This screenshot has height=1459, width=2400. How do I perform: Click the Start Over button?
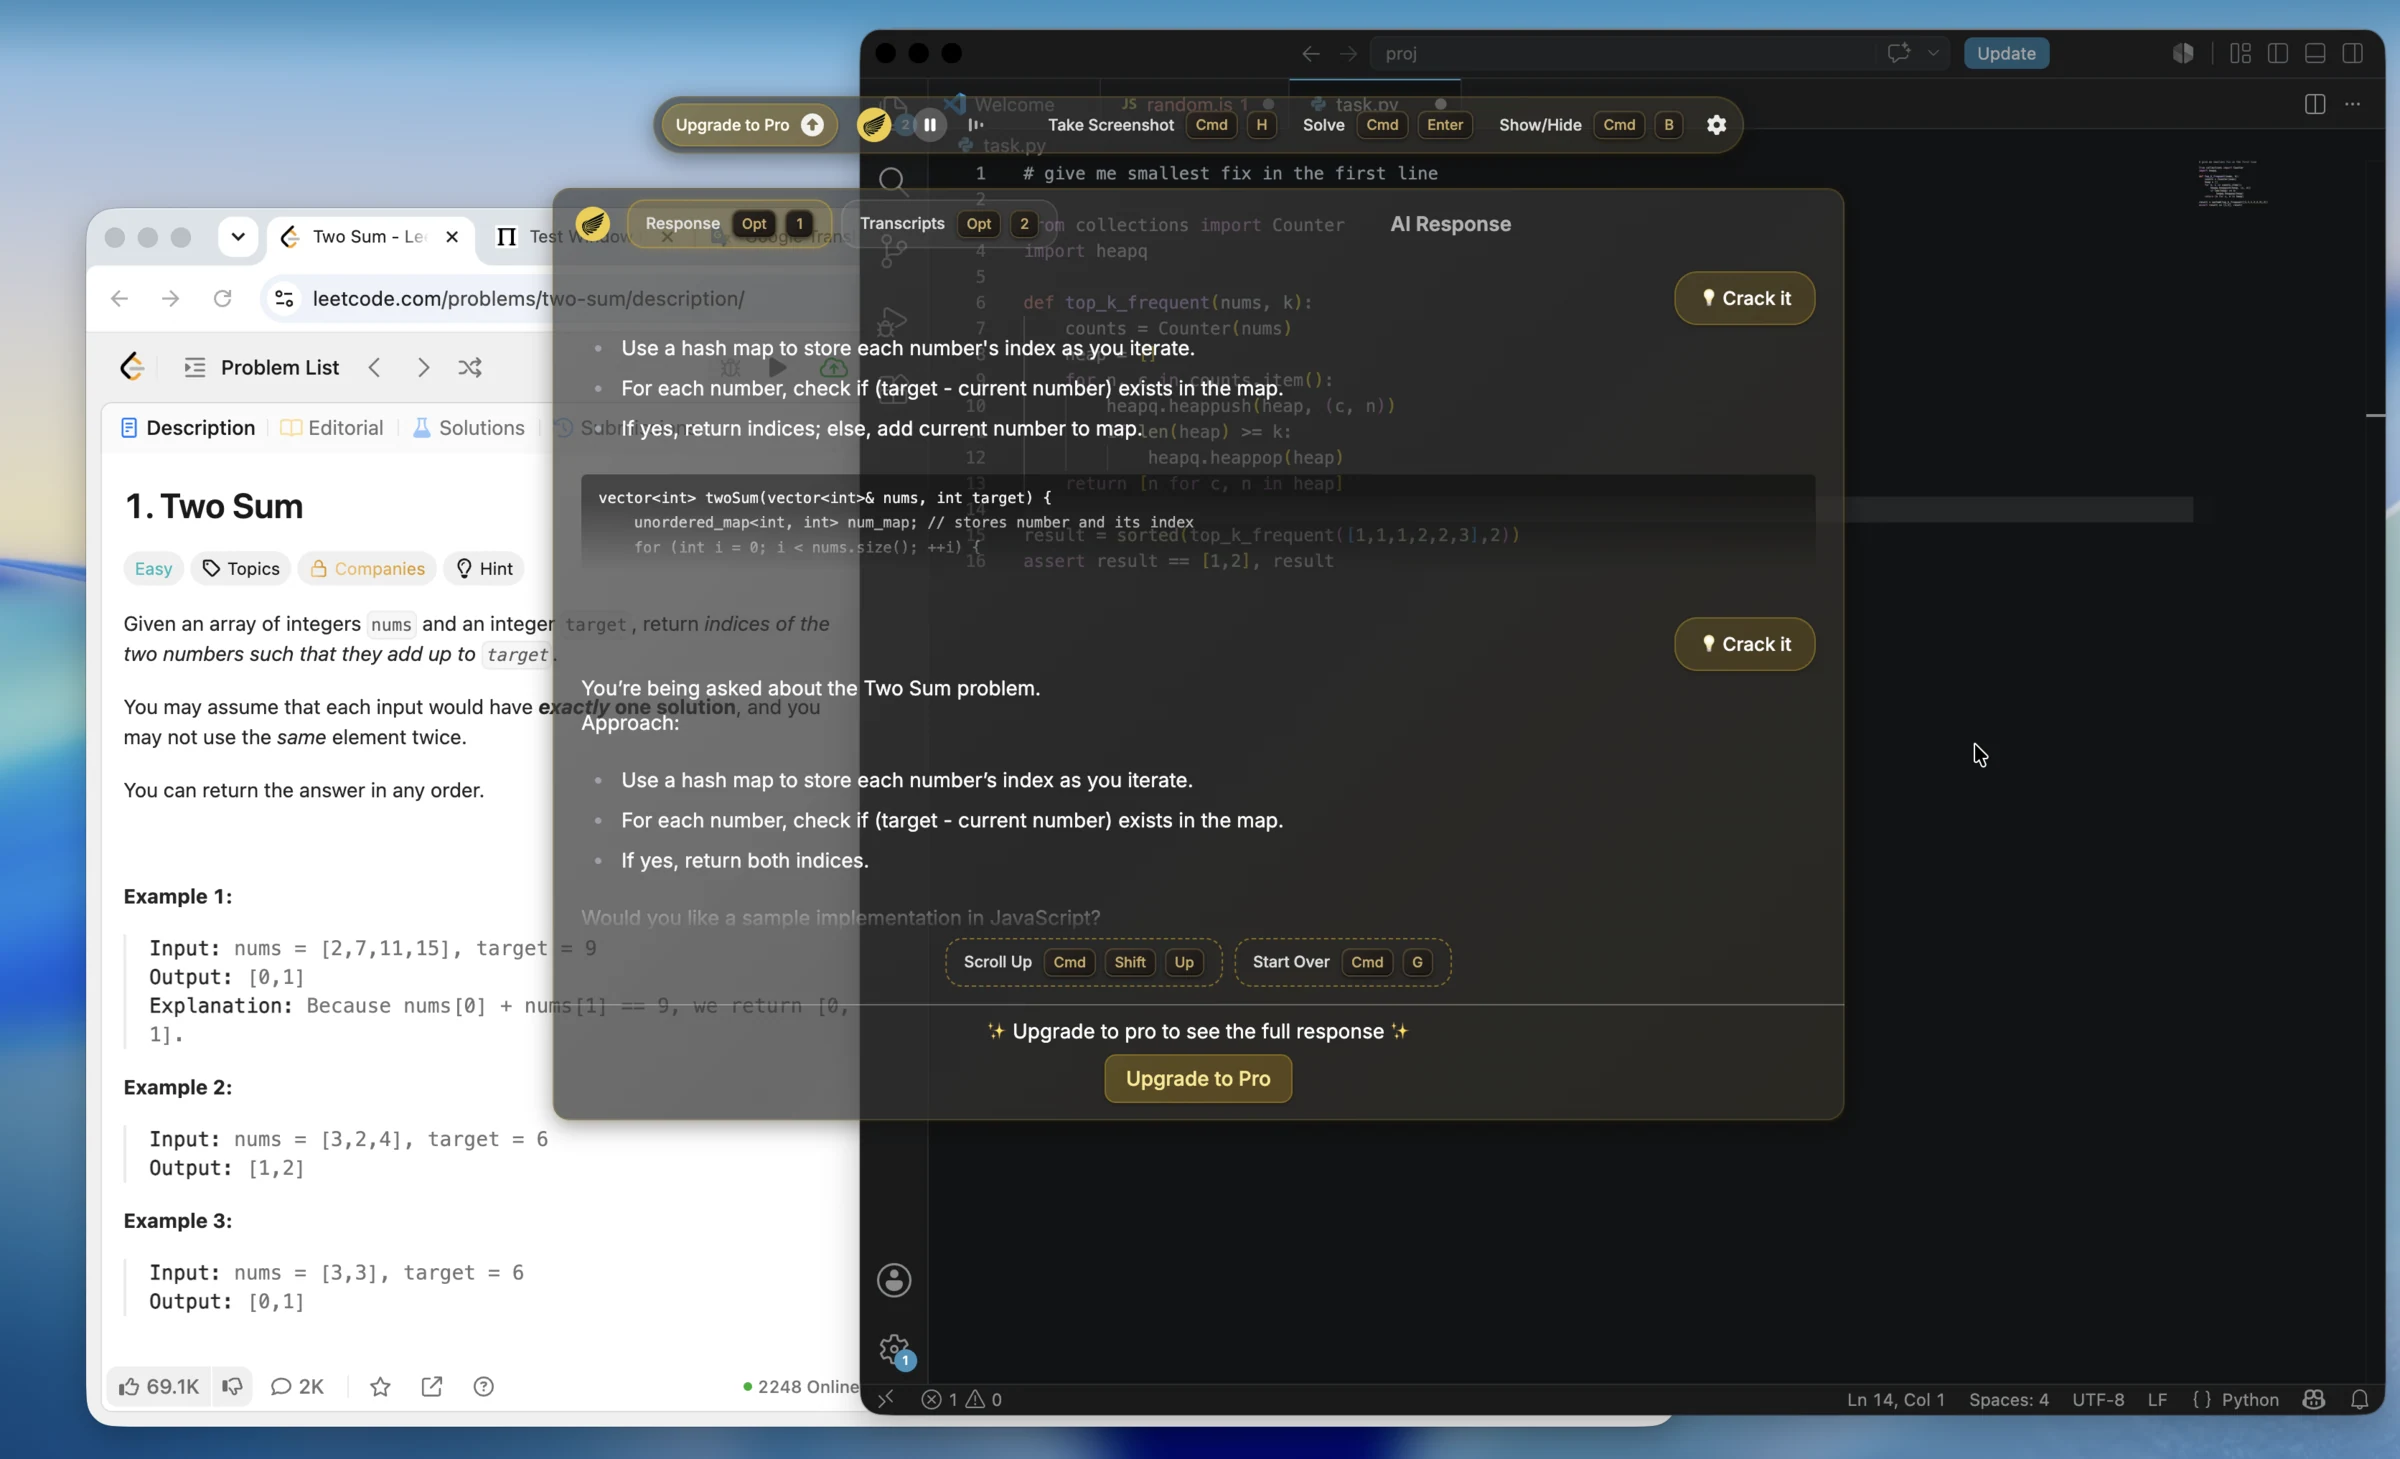1342,962
